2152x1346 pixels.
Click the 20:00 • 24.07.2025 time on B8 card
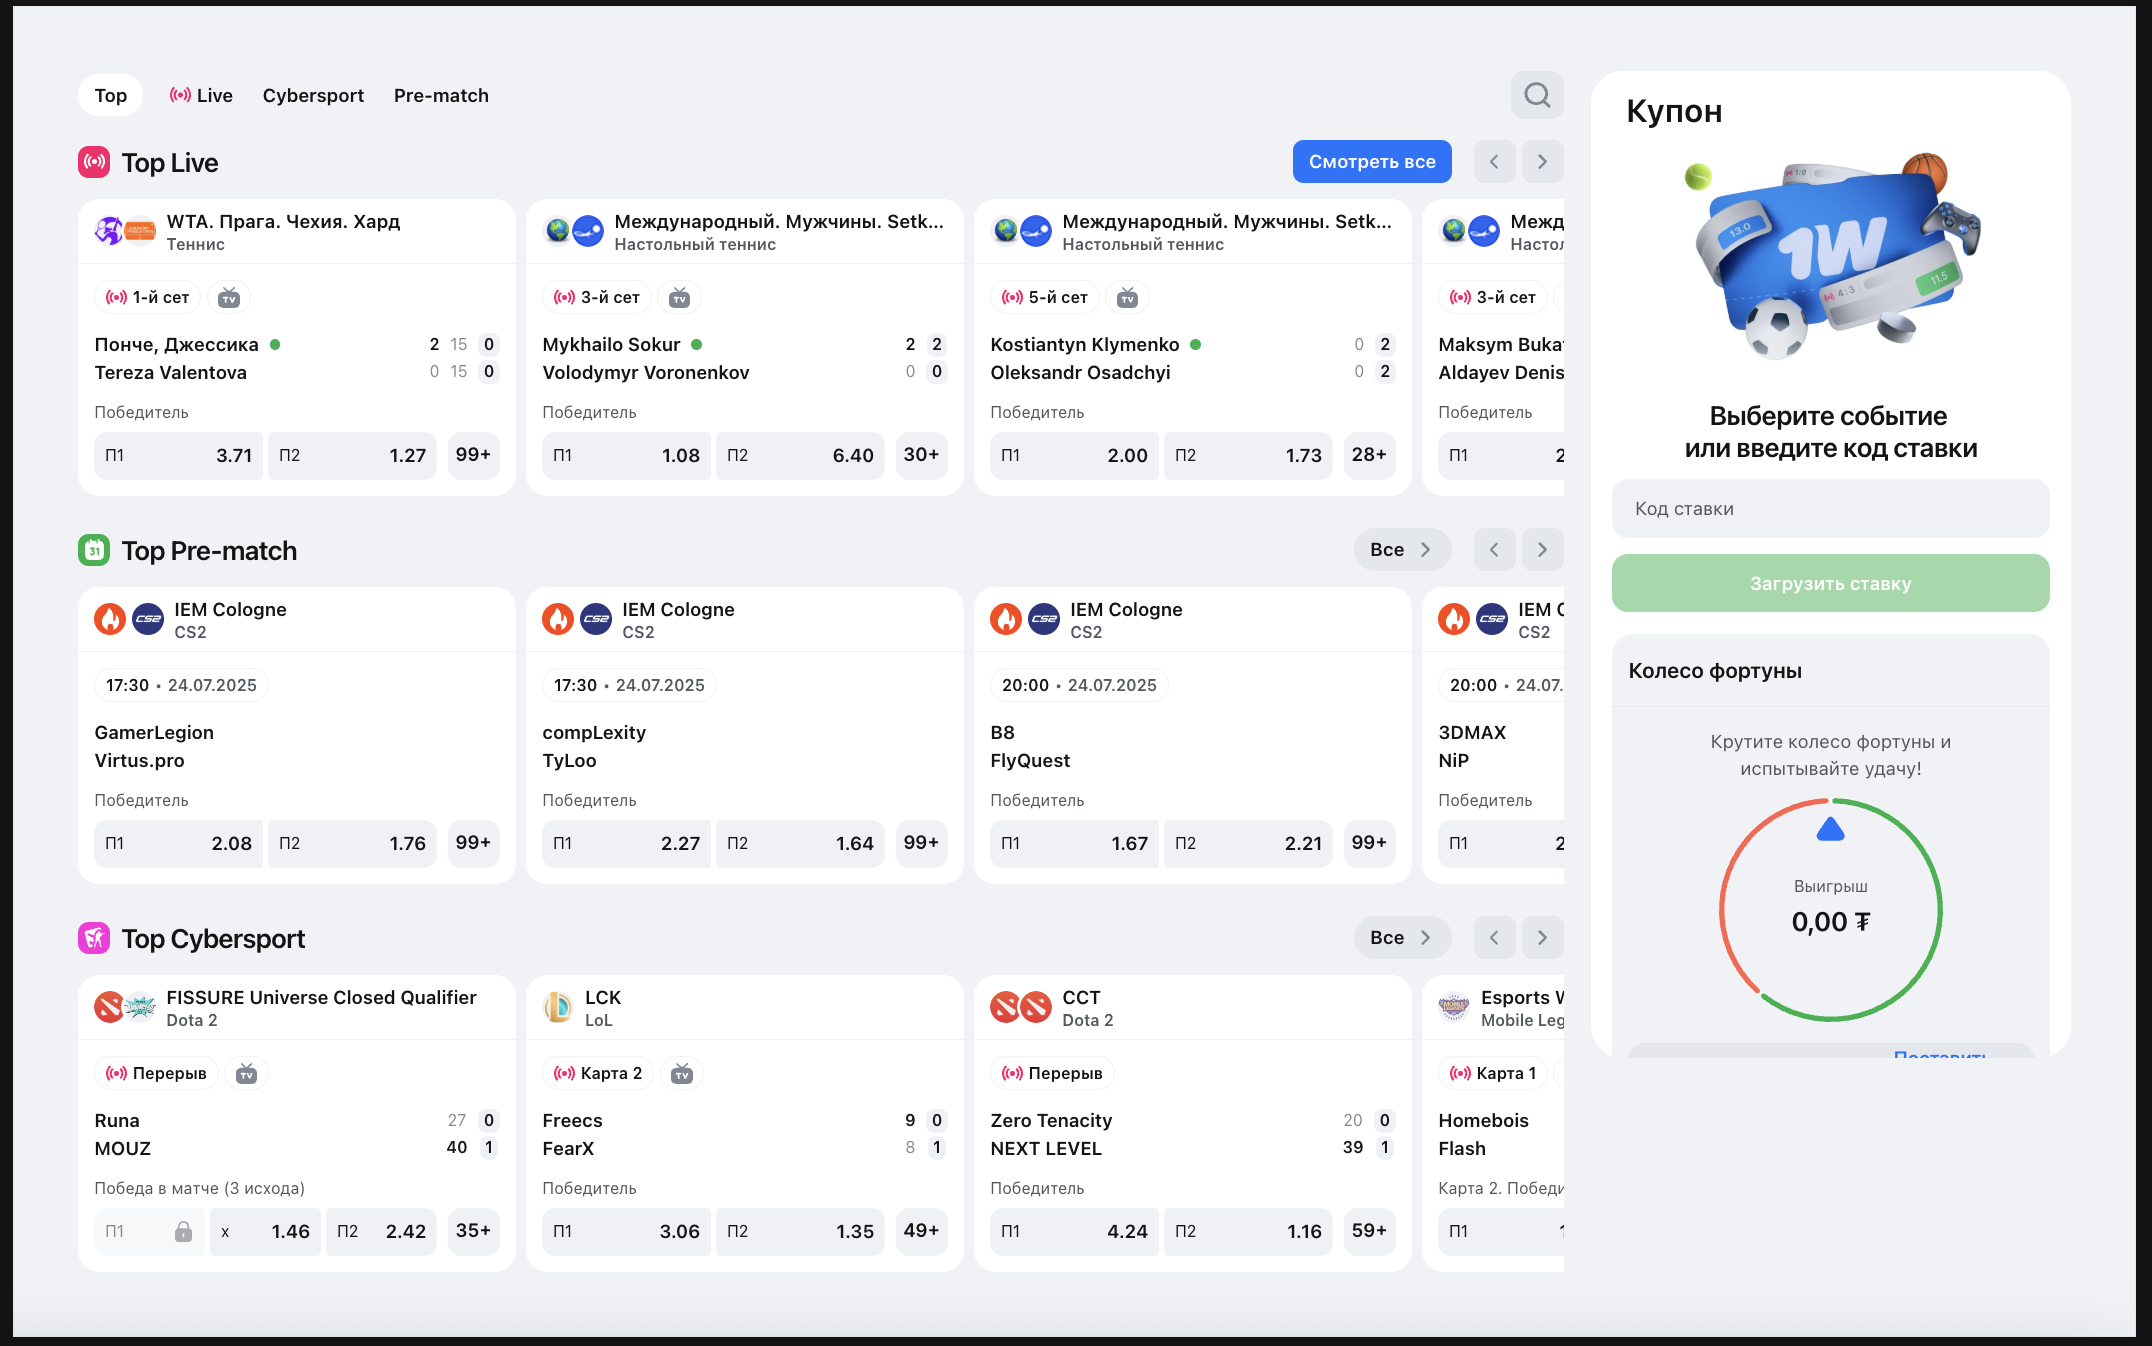(1079, 685)
